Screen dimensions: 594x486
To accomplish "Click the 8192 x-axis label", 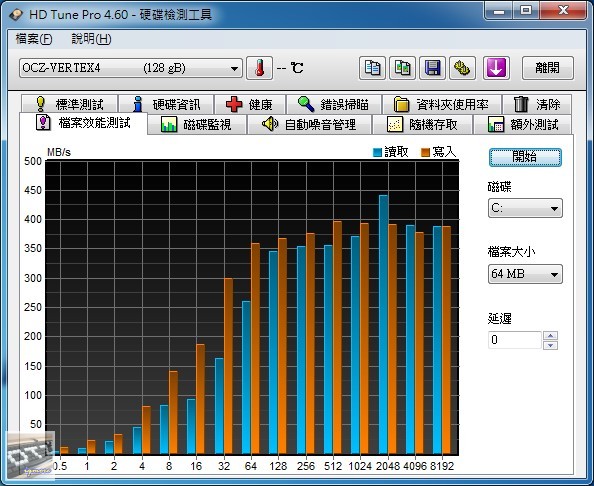I will tap(442, 466).
